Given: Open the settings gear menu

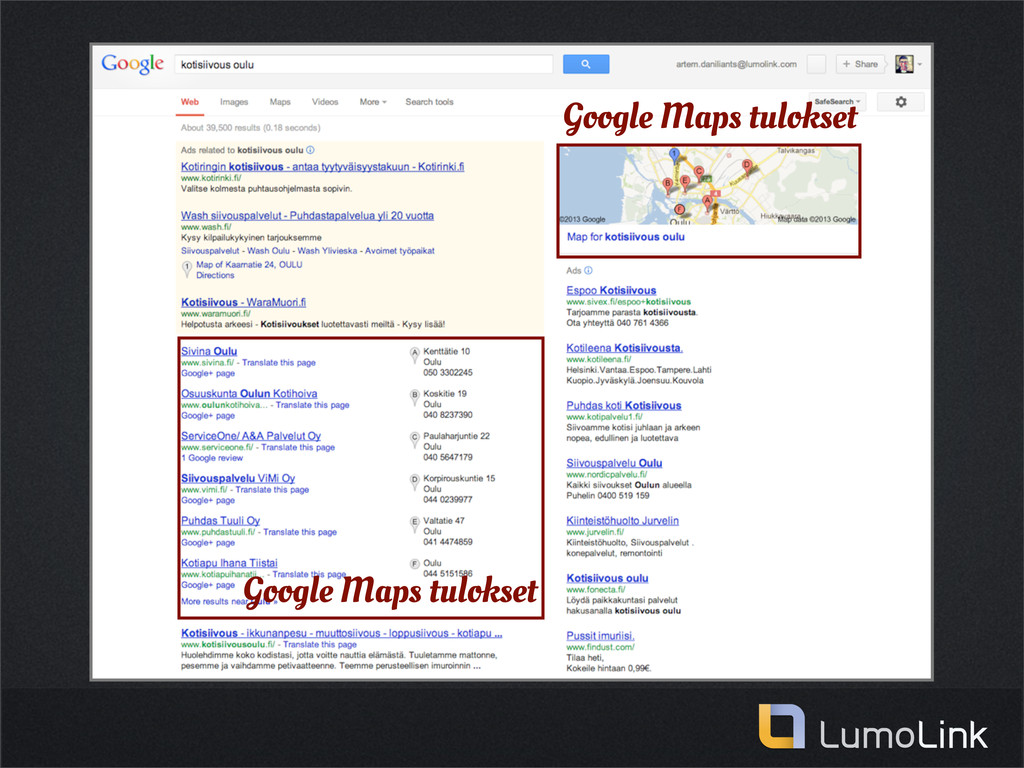Looking at the screenshot, I should tap(901, 102).
